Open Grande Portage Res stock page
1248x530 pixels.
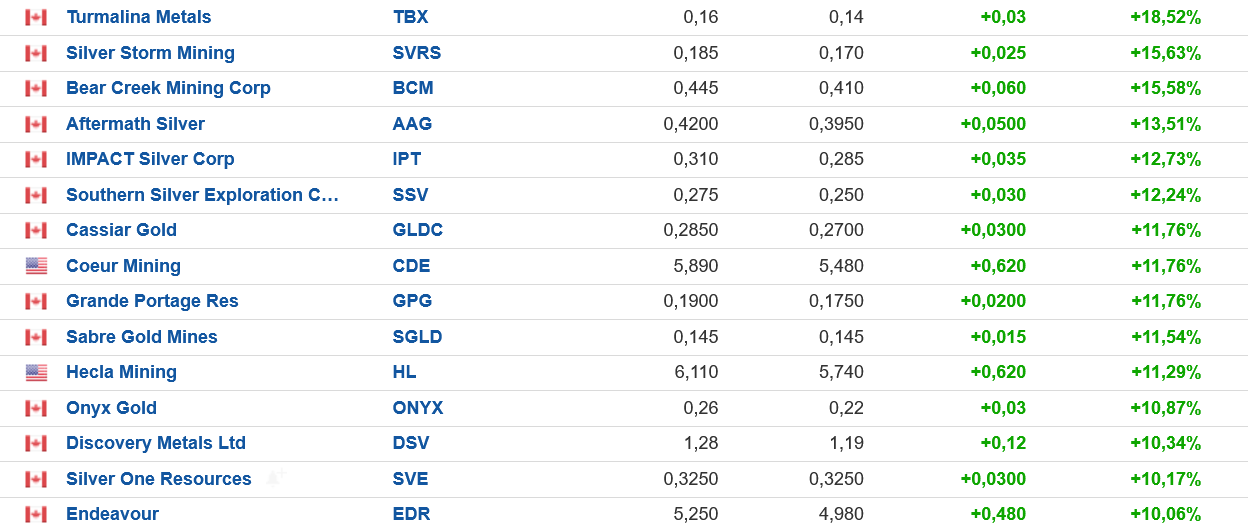coord(152,301)
